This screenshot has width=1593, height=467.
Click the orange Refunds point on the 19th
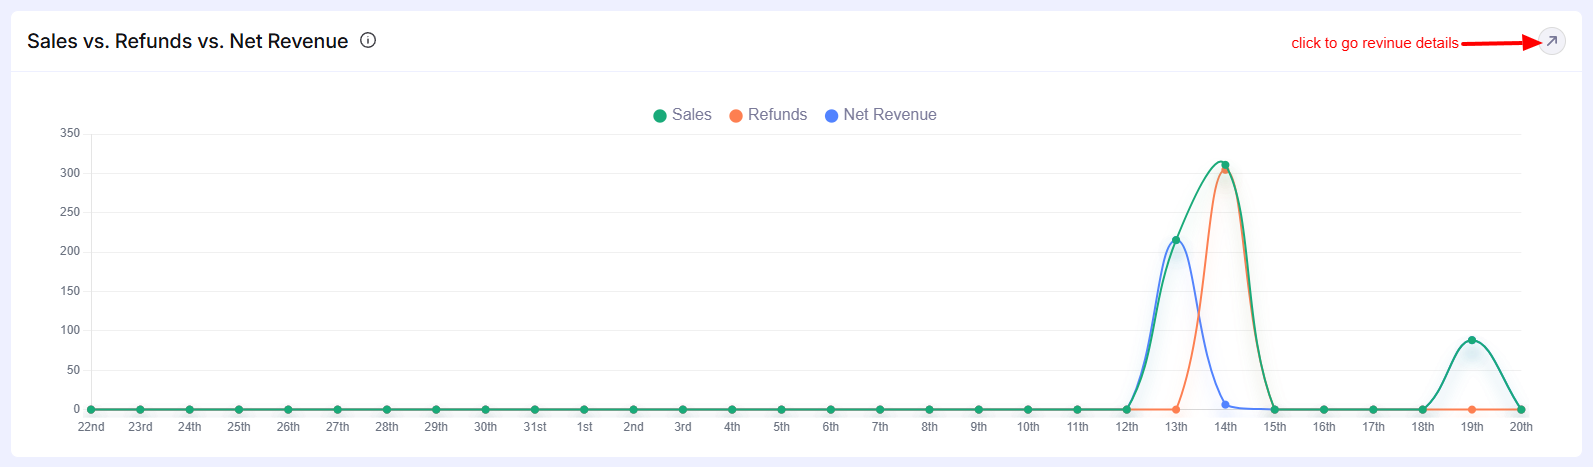coord(1472,409)
